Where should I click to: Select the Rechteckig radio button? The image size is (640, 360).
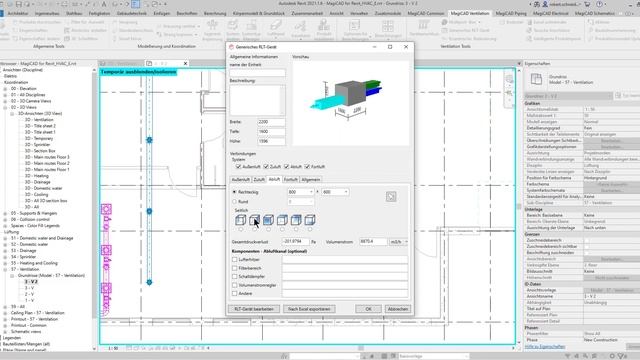coord(234,192)
